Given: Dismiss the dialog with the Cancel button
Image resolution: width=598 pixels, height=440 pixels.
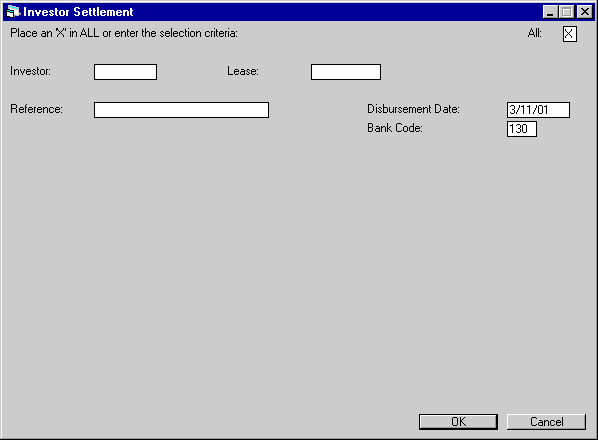Looking at the screenshot, I should point(547,422).
